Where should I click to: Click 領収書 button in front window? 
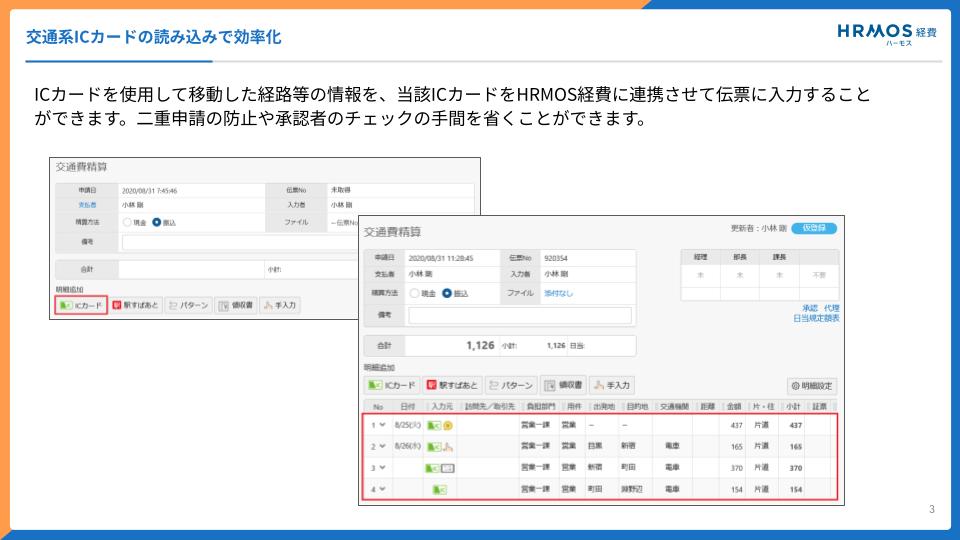[x=563, y=385]
